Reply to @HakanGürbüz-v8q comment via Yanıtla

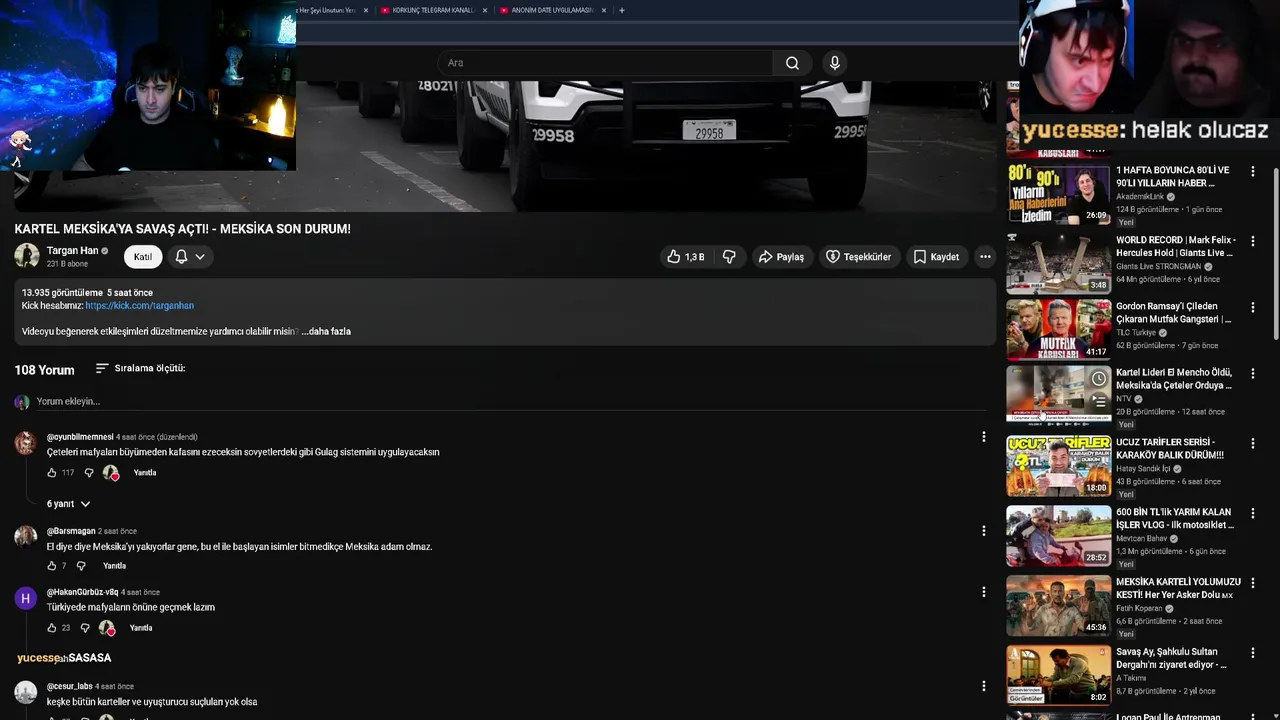point(141,628)
